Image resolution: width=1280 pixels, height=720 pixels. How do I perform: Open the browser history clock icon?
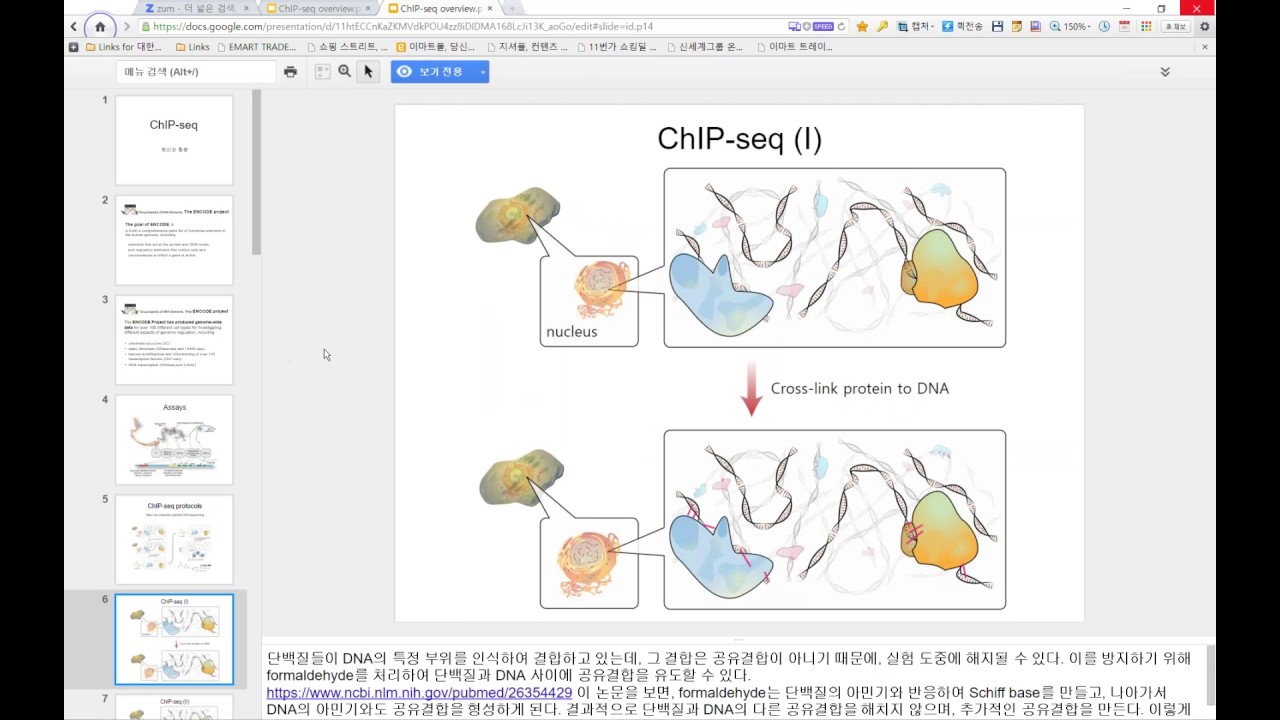pyautogui.click(x=1105, y=26)
